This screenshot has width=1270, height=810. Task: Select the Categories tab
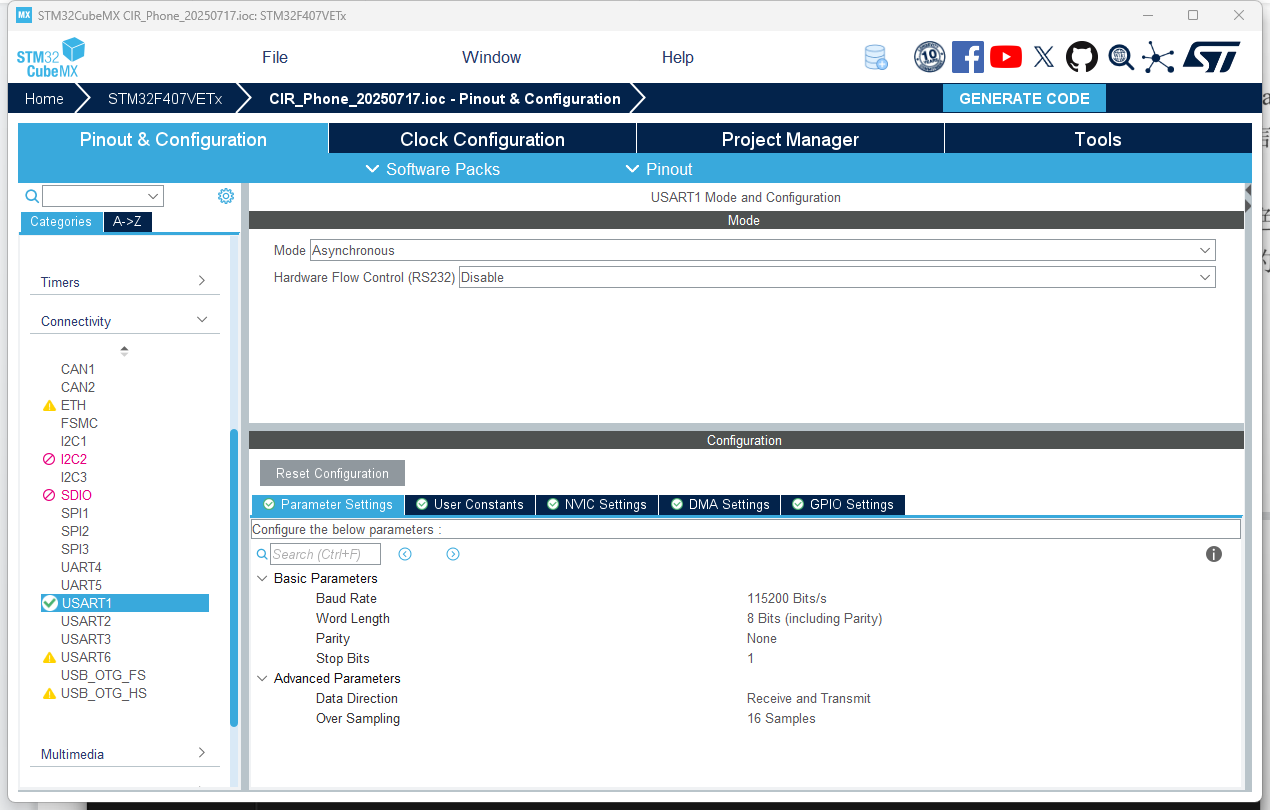61,222
